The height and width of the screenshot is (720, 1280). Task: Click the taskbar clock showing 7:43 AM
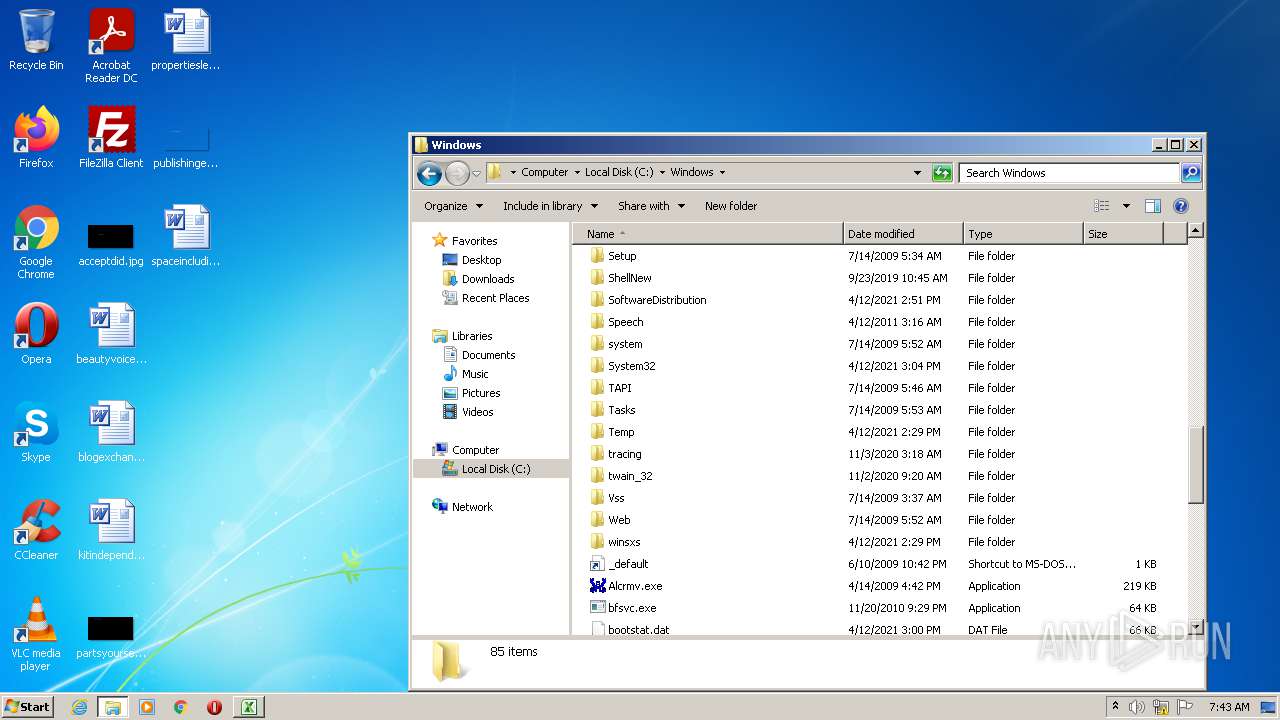tap(1229, 707)
